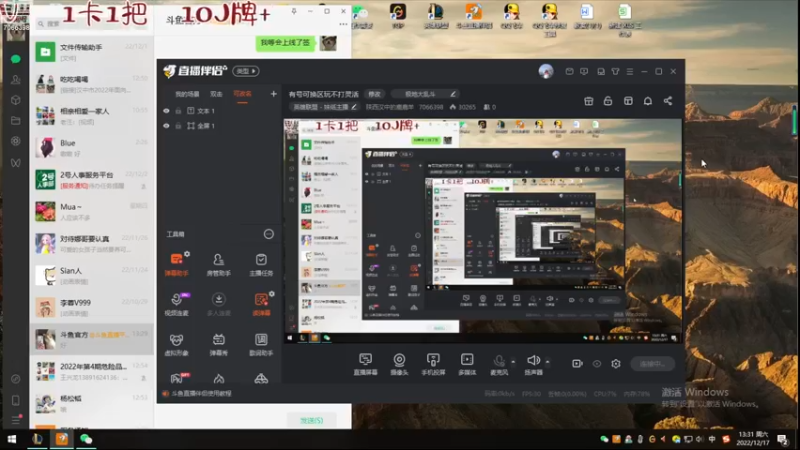Screen dimensions: 800x450
Task: Open the WeChat favorites cube tab
Action: tap(15, 100)
